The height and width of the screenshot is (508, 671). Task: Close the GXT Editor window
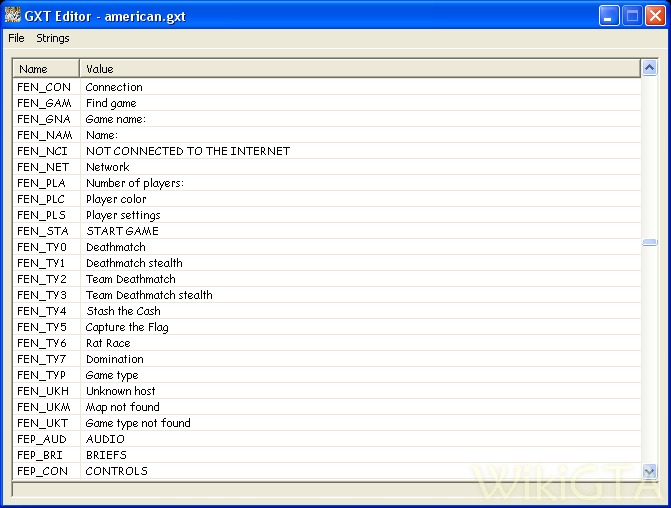point(655,16)
